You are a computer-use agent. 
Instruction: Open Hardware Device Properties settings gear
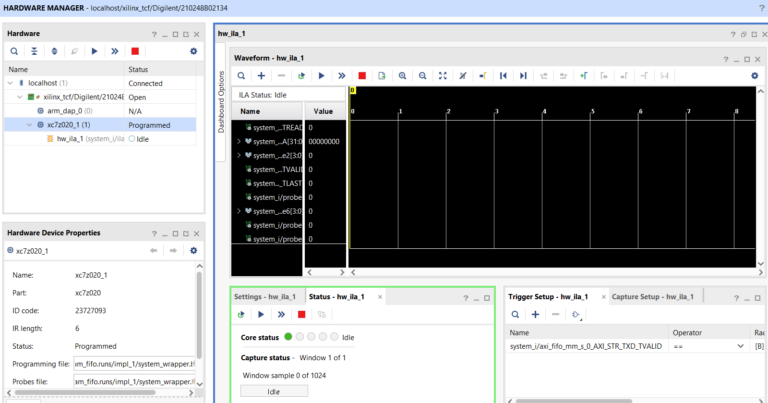coord(193,251)
